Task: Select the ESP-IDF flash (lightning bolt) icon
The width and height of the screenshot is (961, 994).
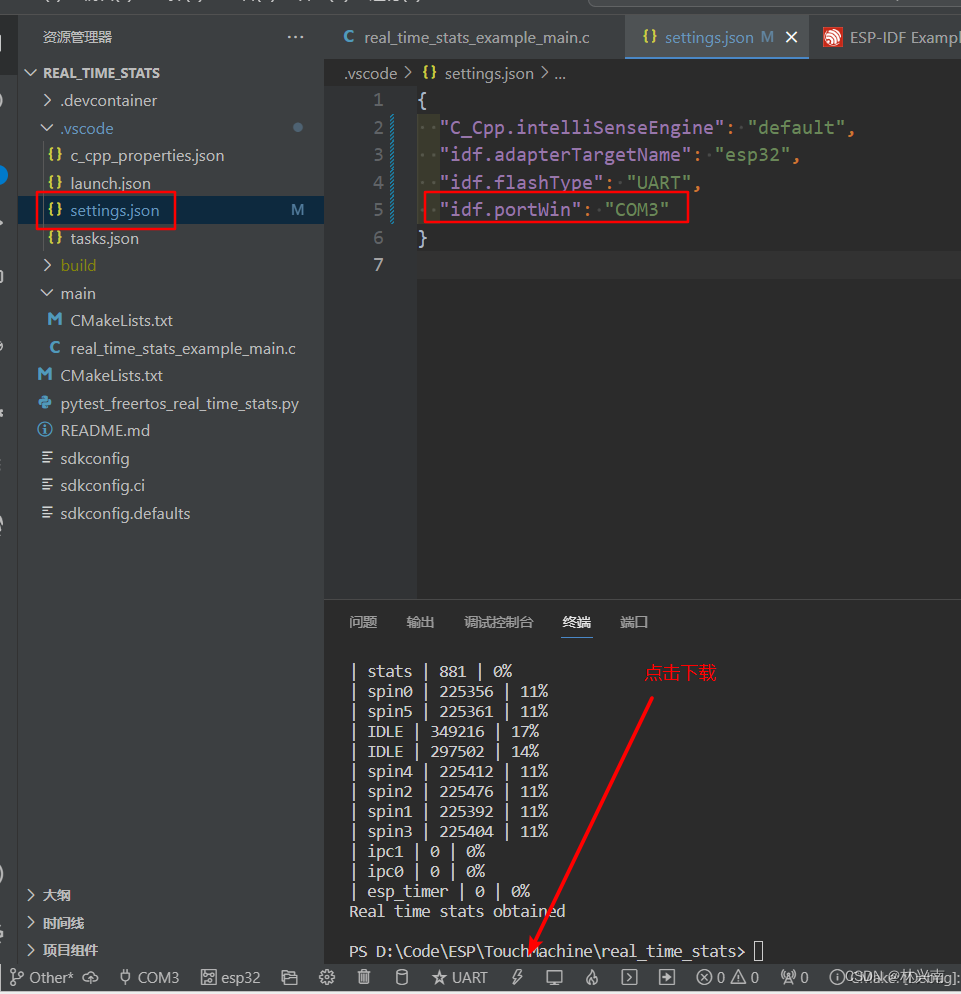Action: coord(517,977)
